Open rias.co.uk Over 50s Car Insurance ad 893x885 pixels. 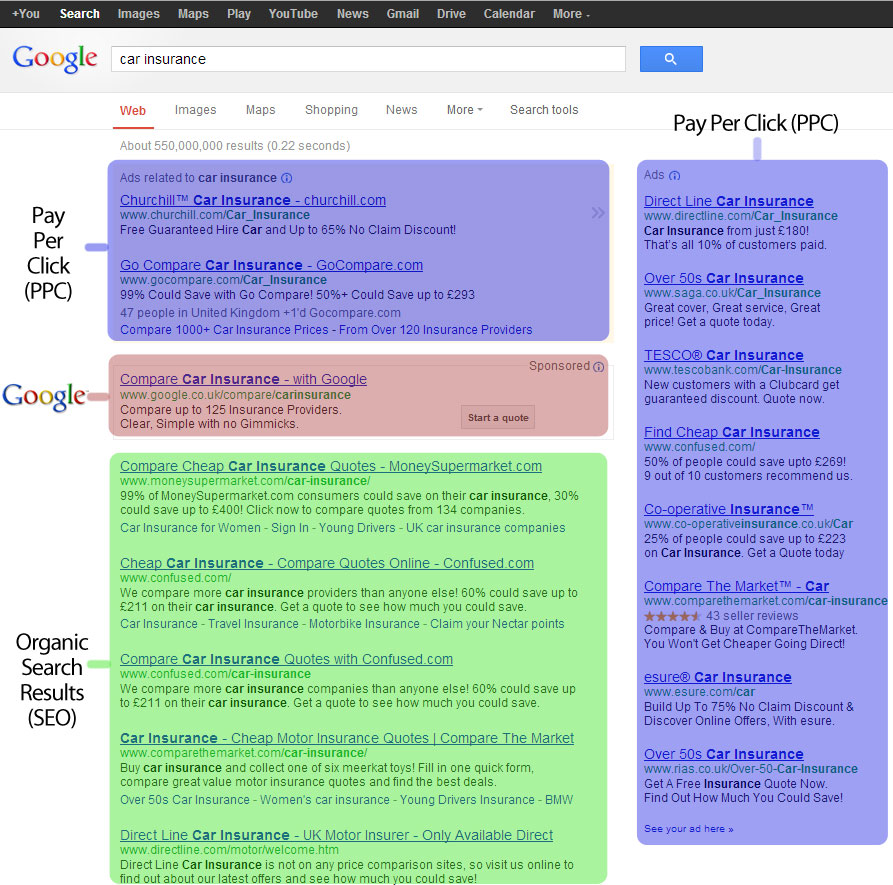coord(723,754)
